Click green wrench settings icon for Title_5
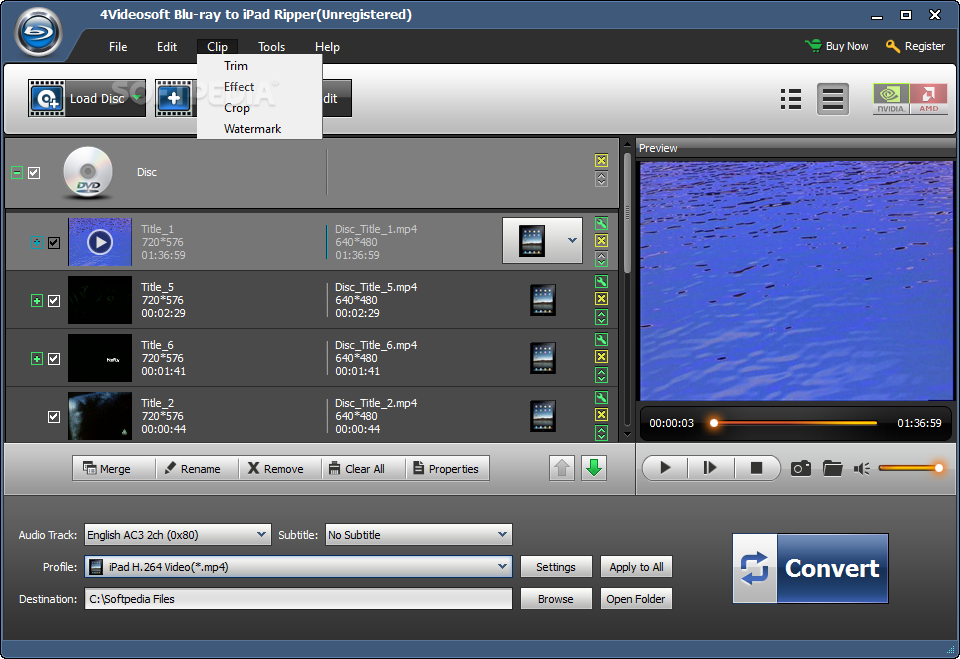Screen dimensions: 960x659 click(x=601, y=282)
